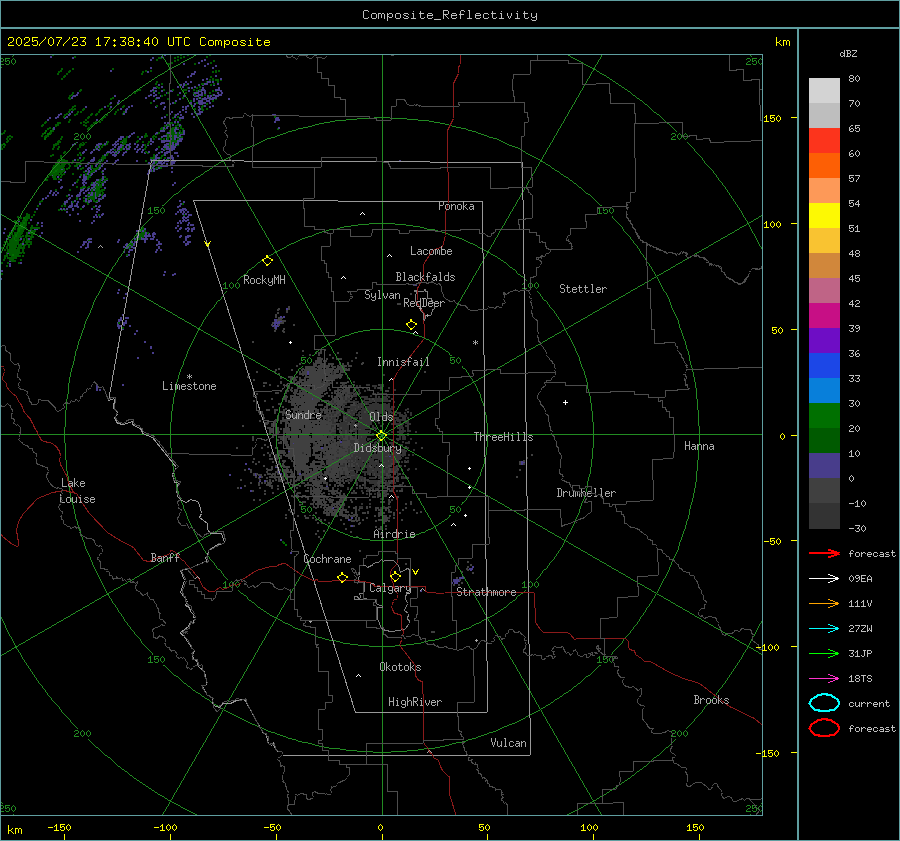This screenshot has width=900, height=841.
Task: Click the Sylvan map label
Action: 382,295
